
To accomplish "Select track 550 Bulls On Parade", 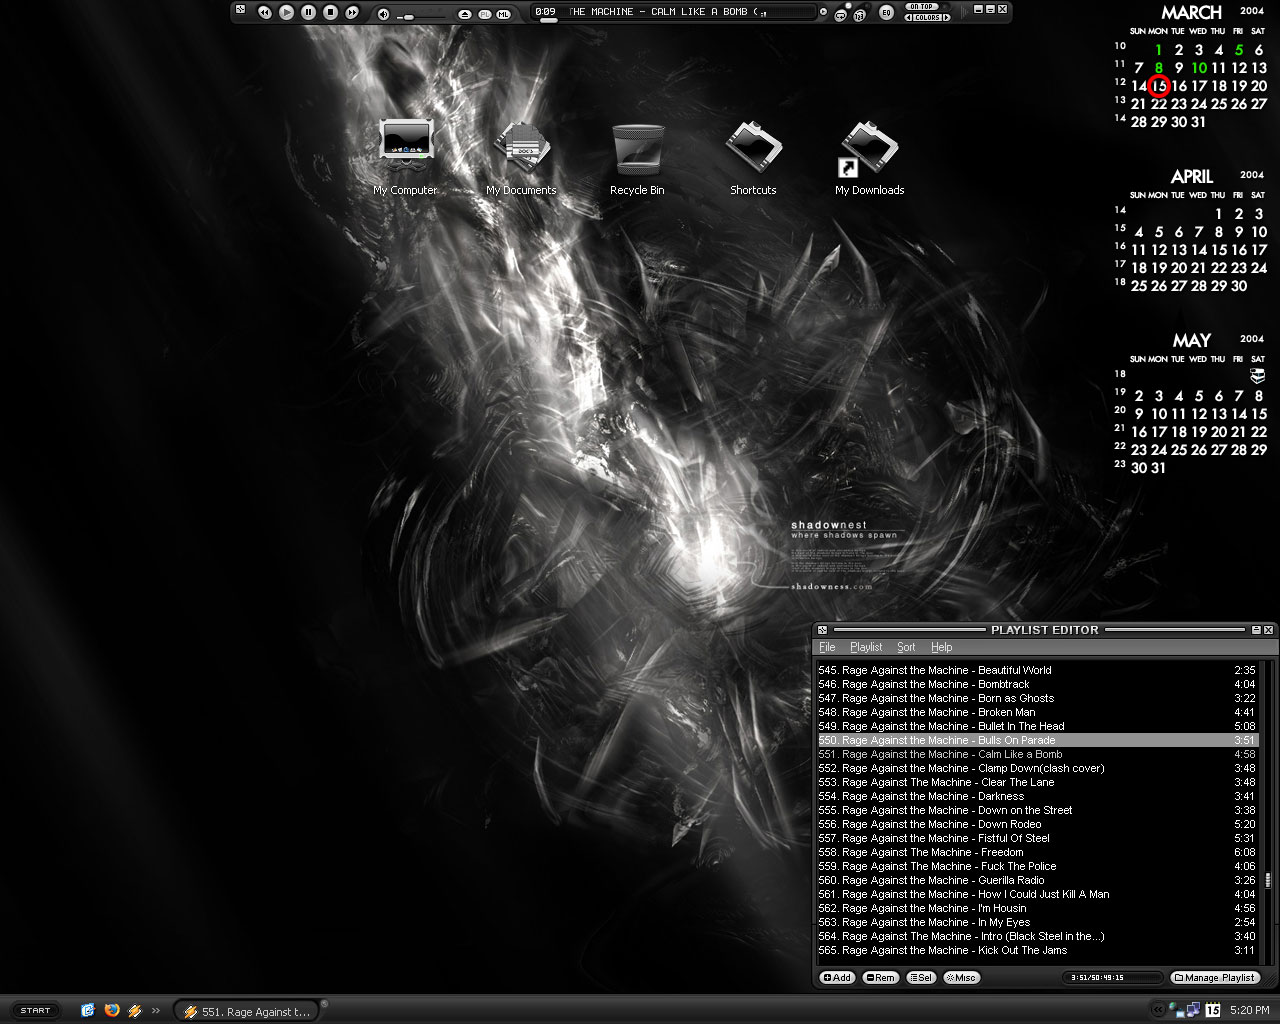I will coord(1037,740).
